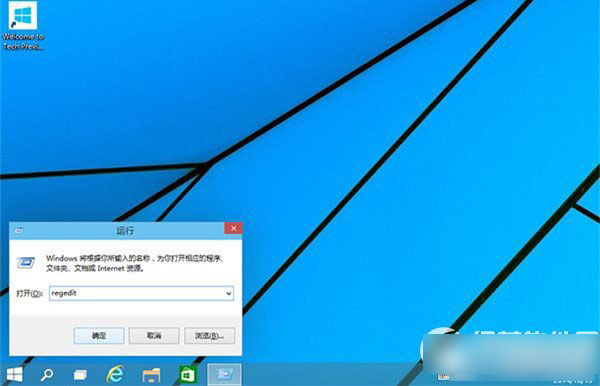Image resolution: width=600 pixels, height=386 pixels.
Task: Focus the regedit text input field
Action: click(x=141, y=293)
